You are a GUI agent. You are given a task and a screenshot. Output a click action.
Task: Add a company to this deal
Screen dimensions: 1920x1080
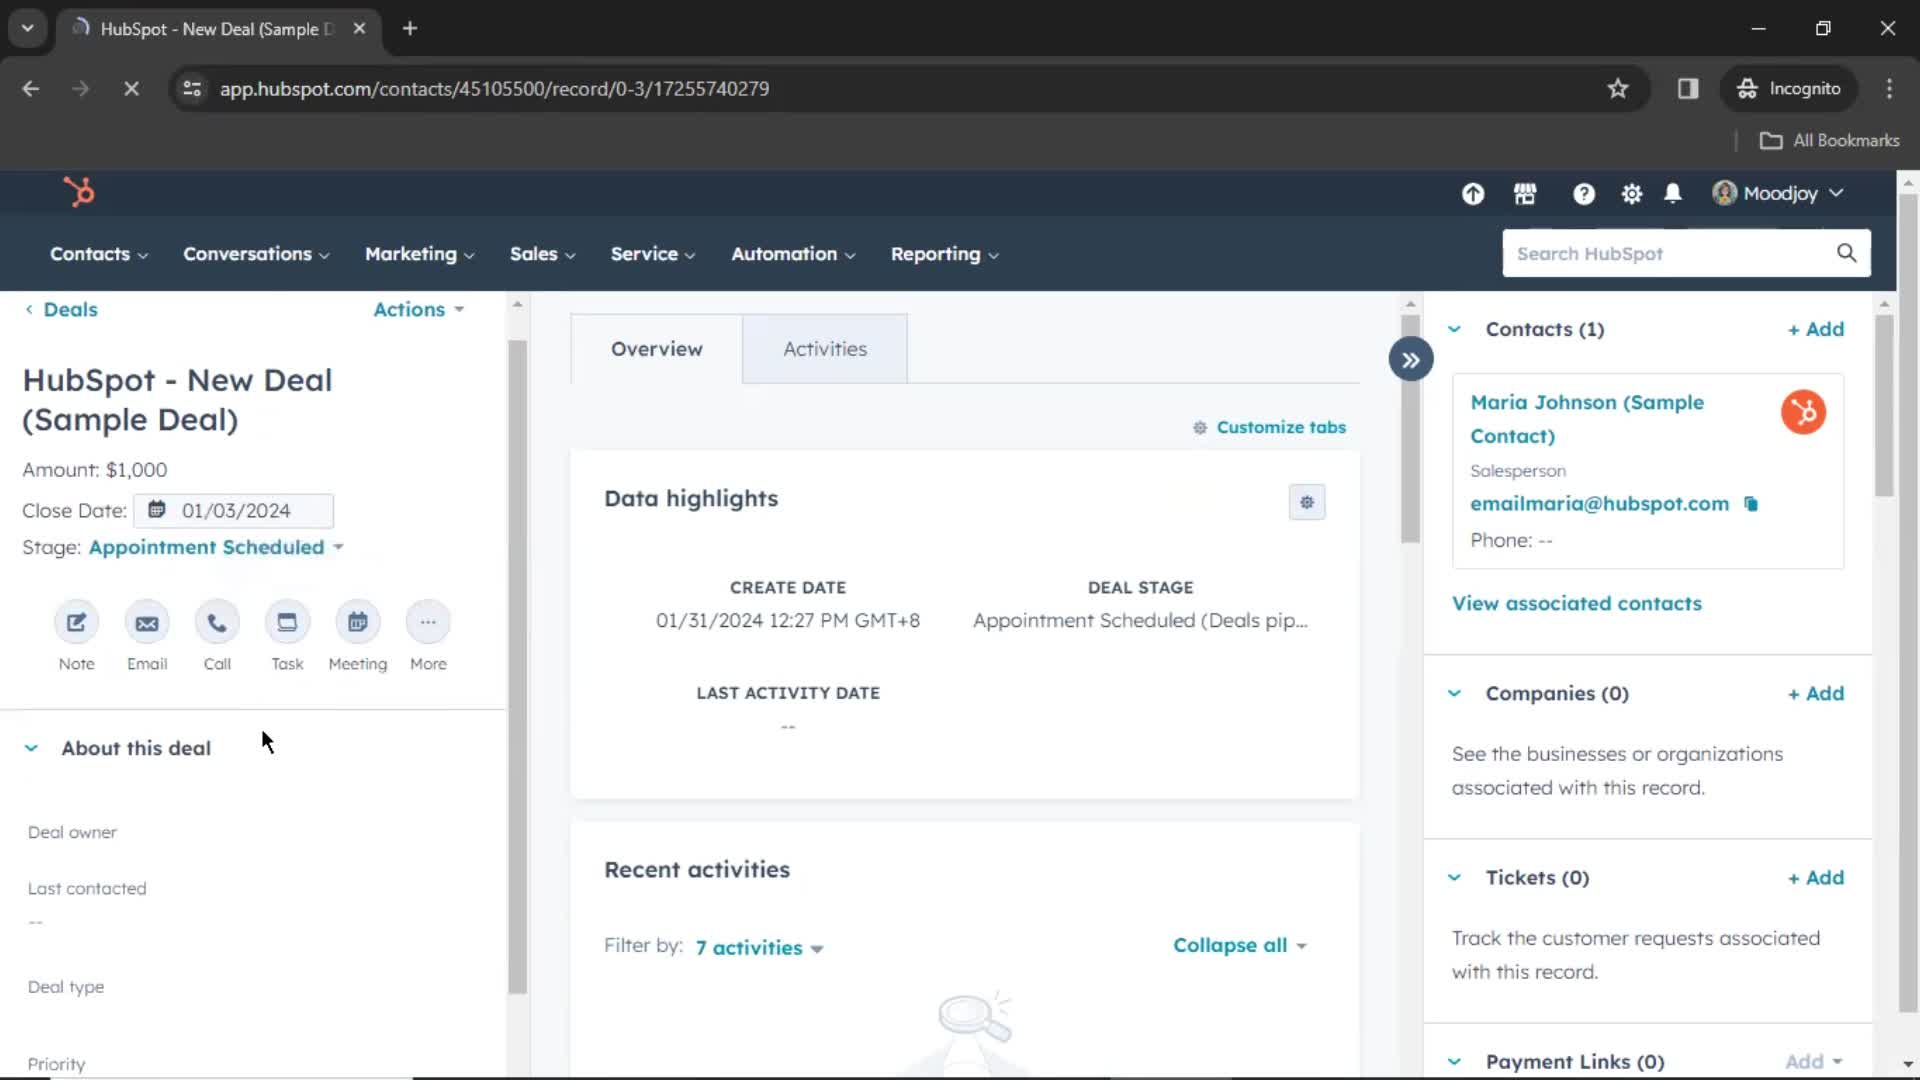tap(1816, 693)
